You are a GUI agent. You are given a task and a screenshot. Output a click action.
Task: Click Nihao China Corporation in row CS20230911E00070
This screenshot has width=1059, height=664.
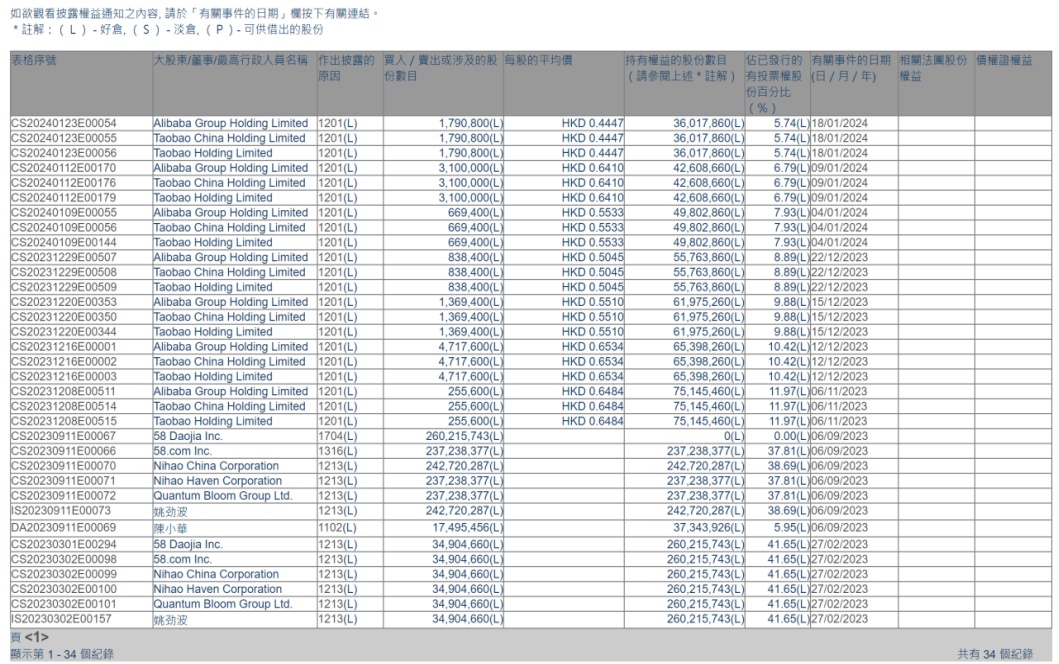(x=215, y=465)
